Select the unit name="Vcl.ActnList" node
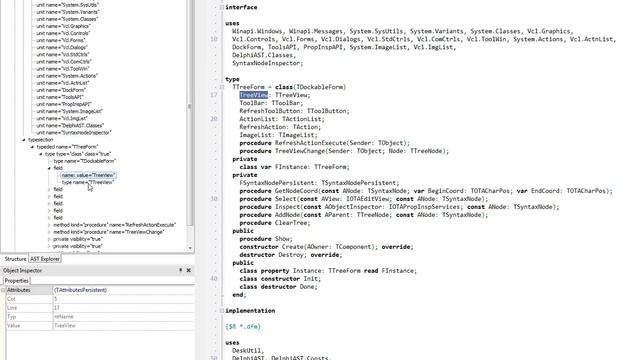Viewport: 640px width, 360px height. [62, 83]
